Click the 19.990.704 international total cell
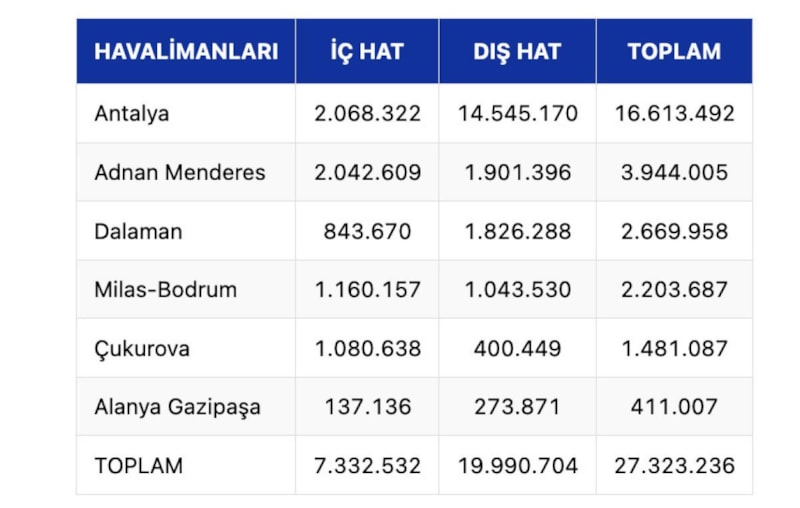The width and height of the screenshot is (800, 508). pyautogui.click(x=517, y=466)
